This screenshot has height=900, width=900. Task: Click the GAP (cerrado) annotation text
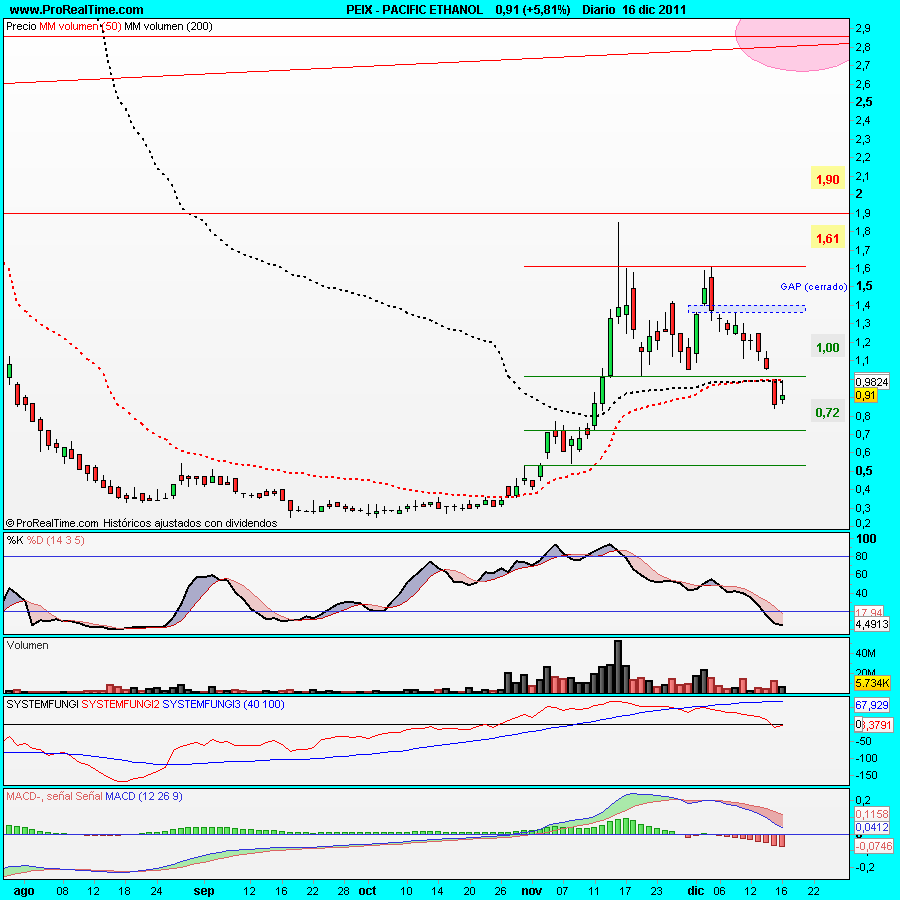click(x=813, y=286)
